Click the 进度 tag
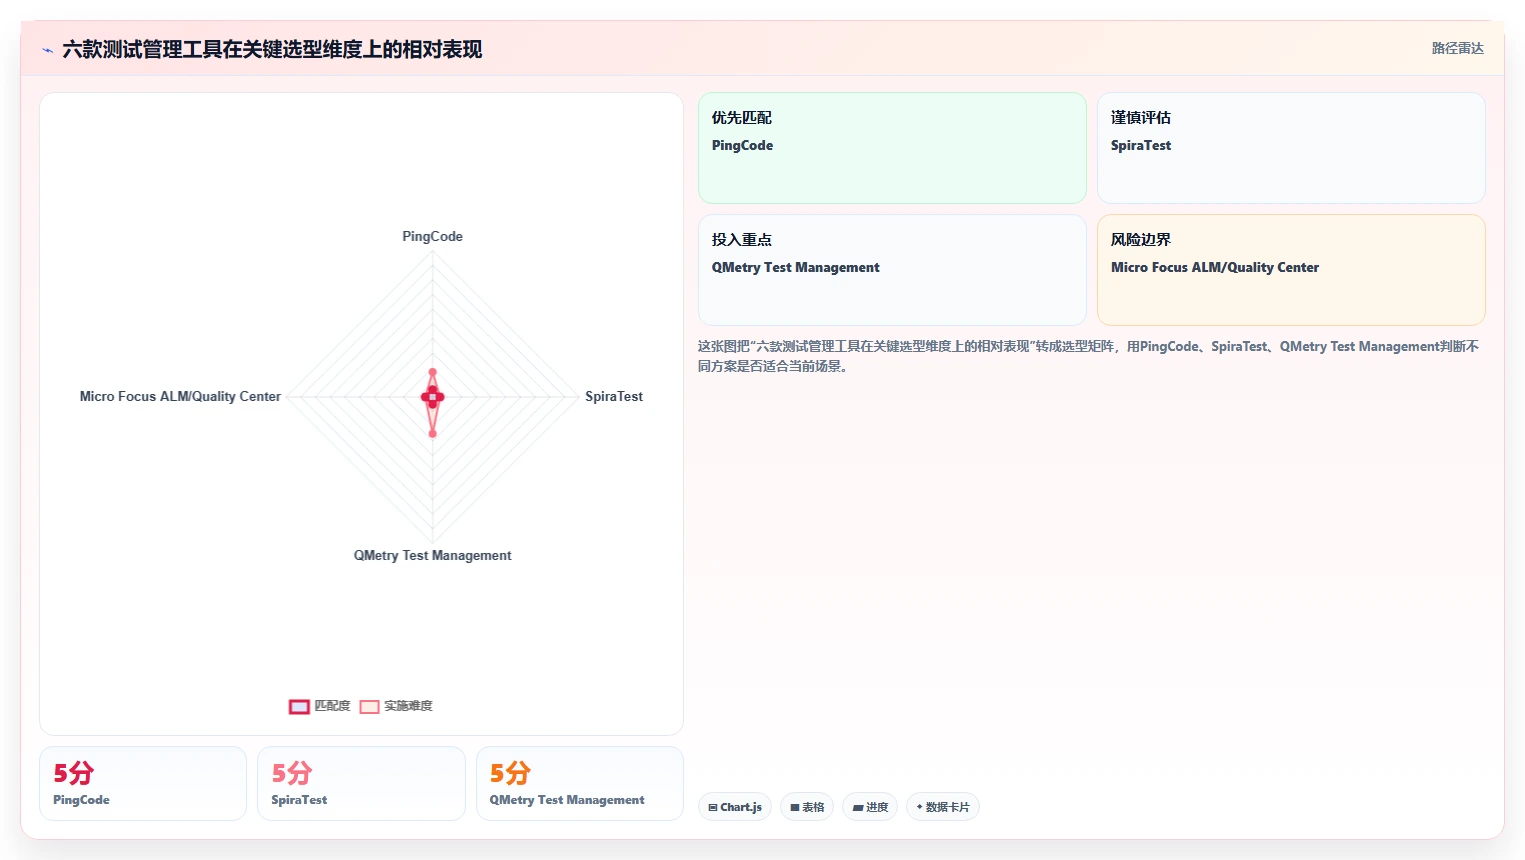The height and width of the screenshot is (860, 1525). [870, 807]
